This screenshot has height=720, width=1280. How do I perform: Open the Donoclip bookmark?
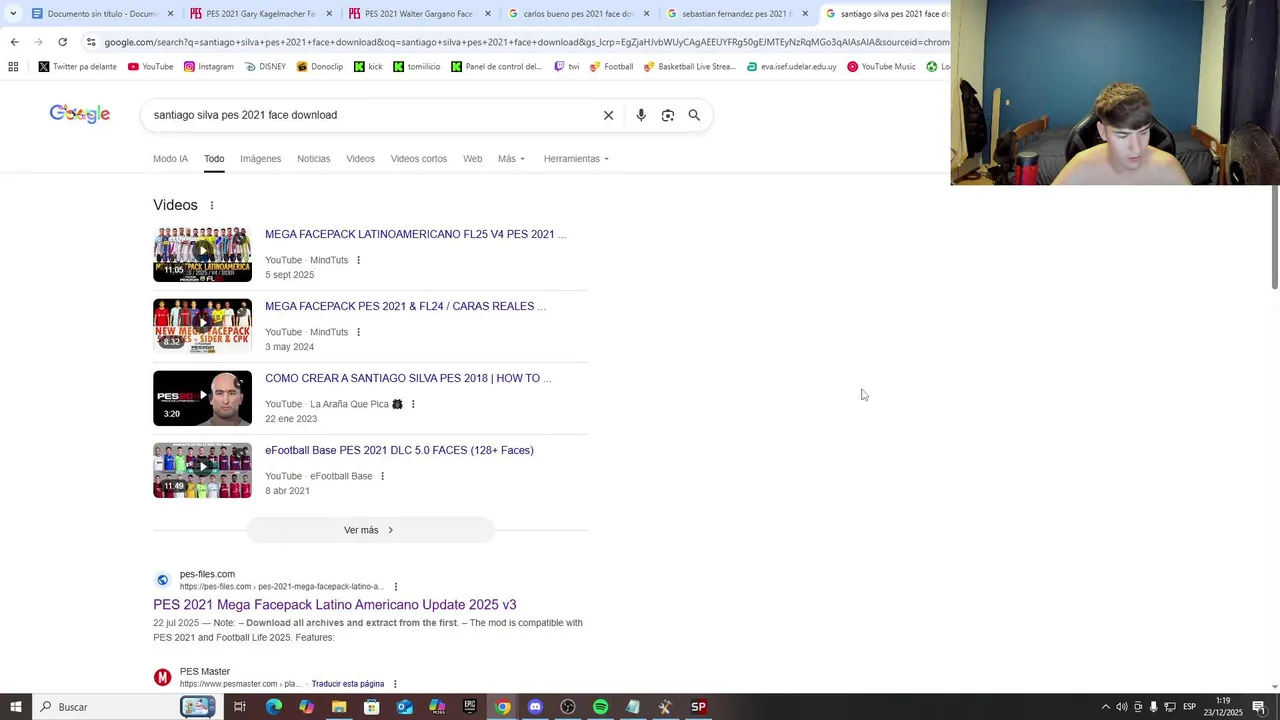[319, 67]
